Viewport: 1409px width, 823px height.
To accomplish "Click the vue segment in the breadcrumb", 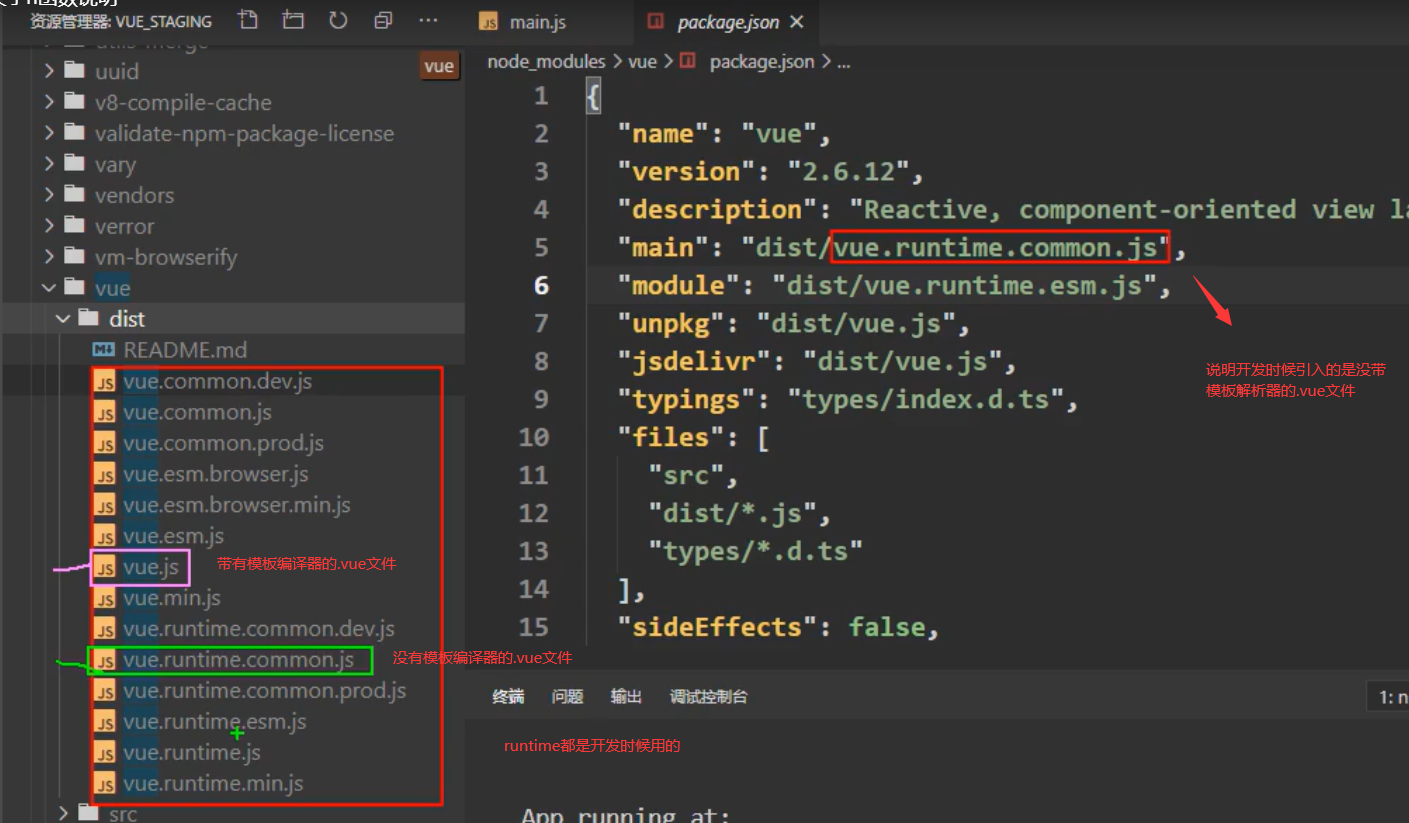I will [x=642, y=61].
